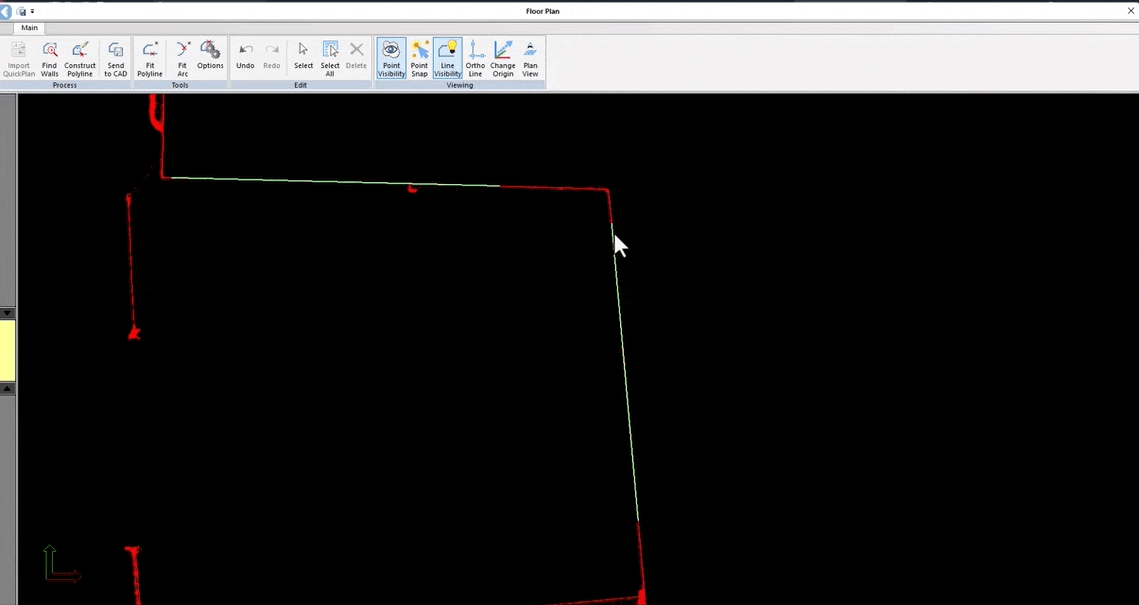Choose the Fit Arc tool
This screenshot has width=1139, height=605.
(182, 58)
